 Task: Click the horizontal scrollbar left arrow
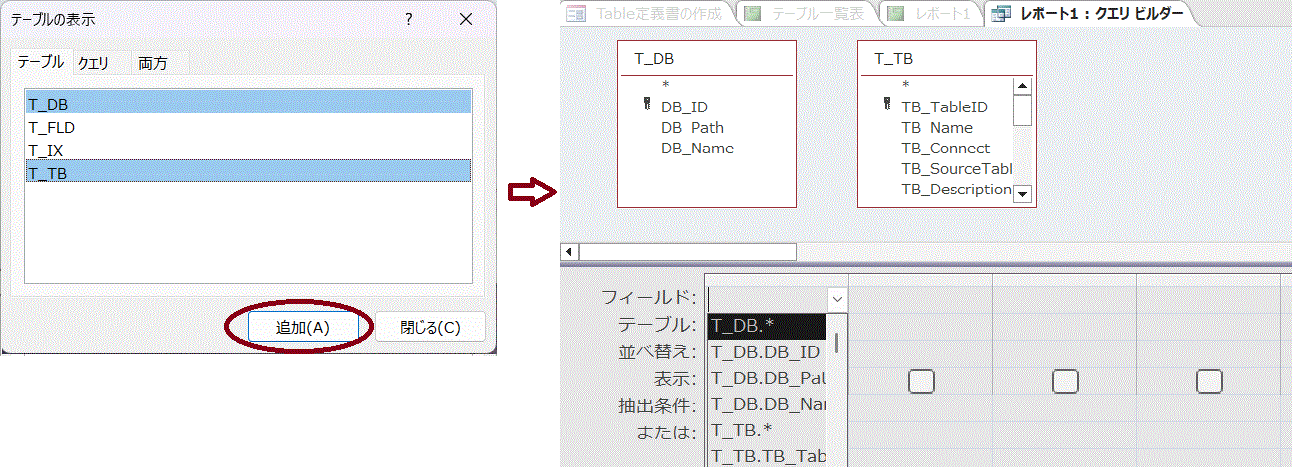[569, 252]
